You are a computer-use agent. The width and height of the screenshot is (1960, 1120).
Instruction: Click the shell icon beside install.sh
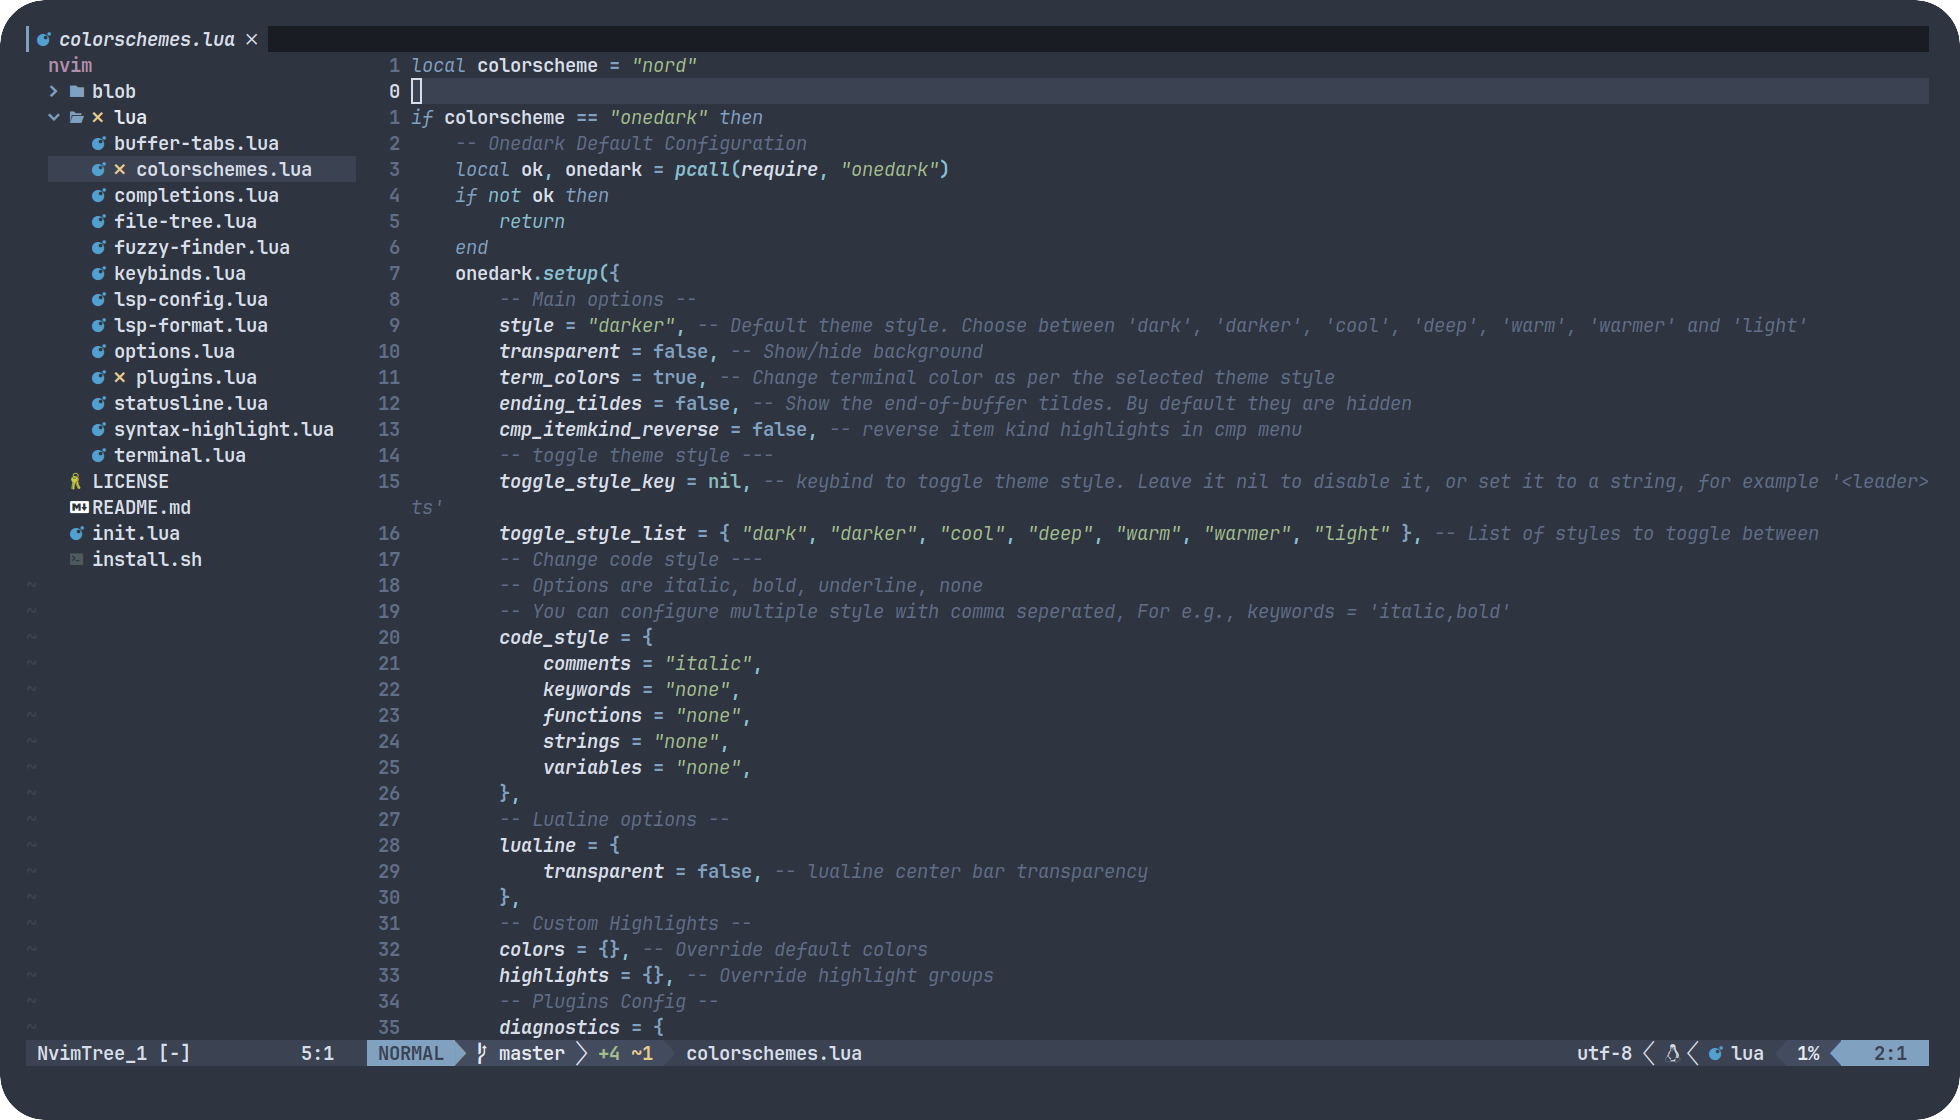pos(76,559)
